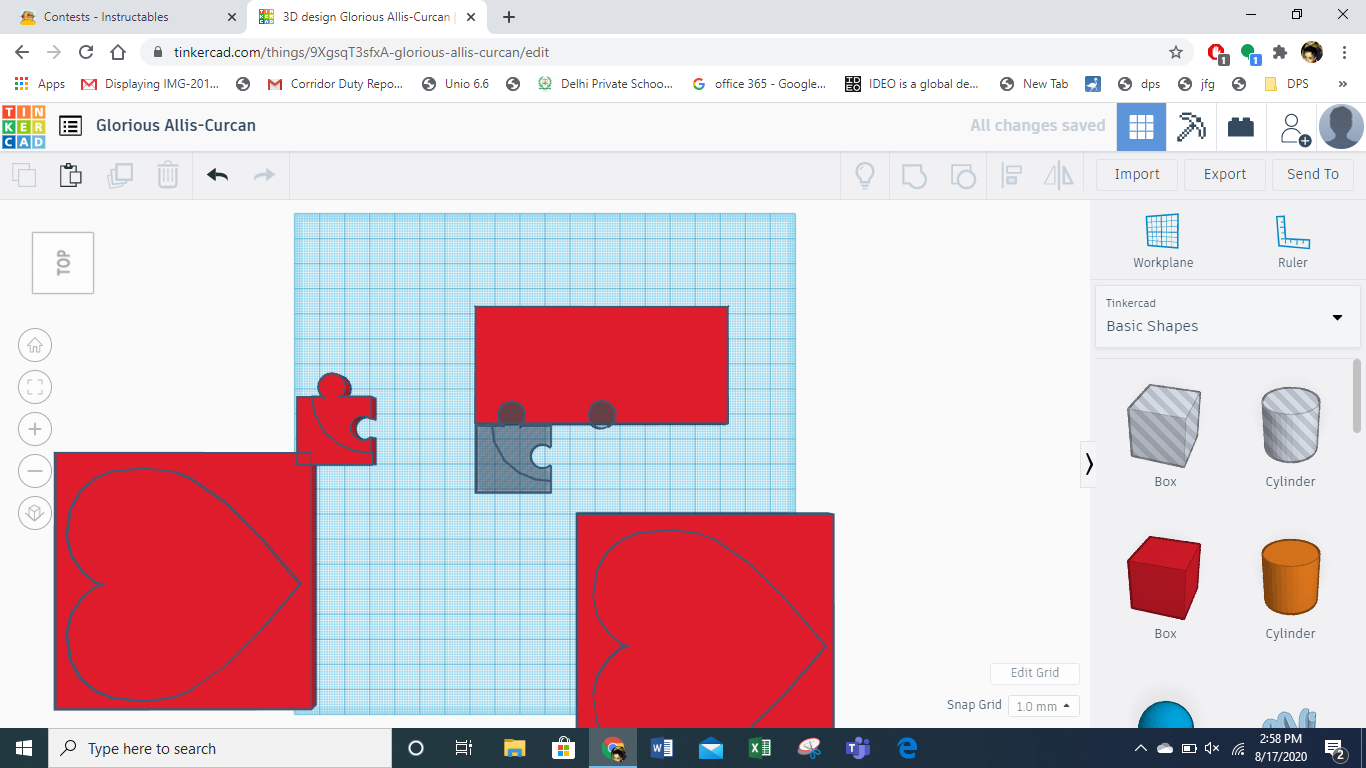Reload the Tinkercad page
This screenshot has width=1366, height=768.
click(x=86, y=52)
